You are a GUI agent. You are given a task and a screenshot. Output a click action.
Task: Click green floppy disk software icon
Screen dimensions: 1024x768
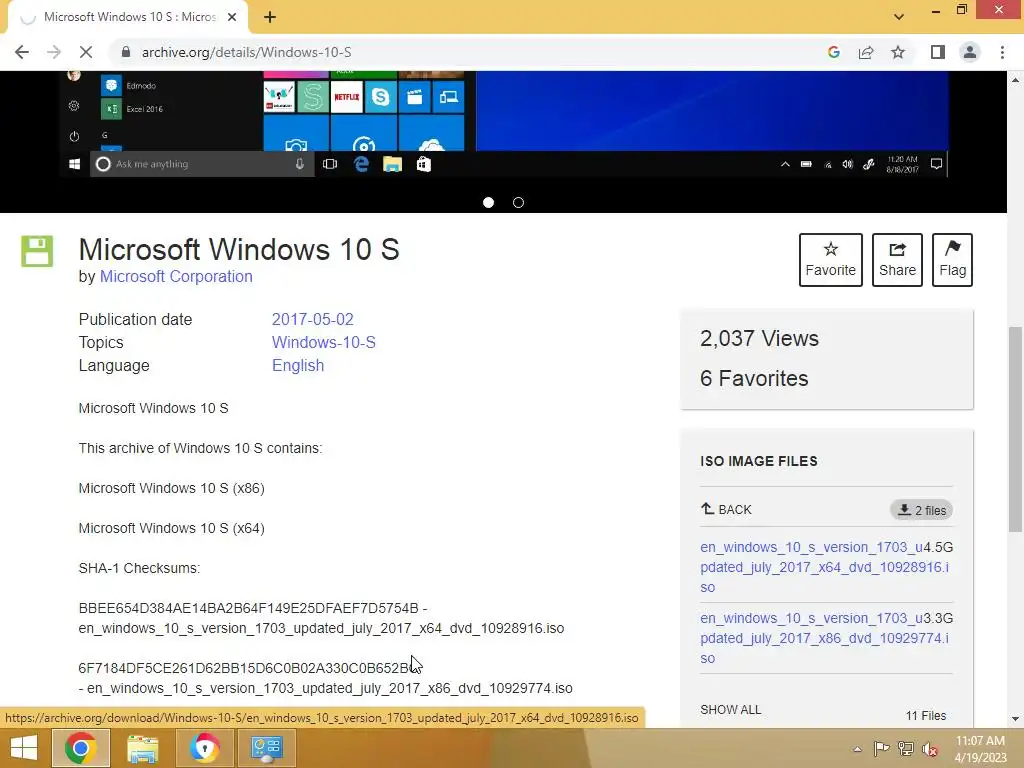[x=37, y=251]
